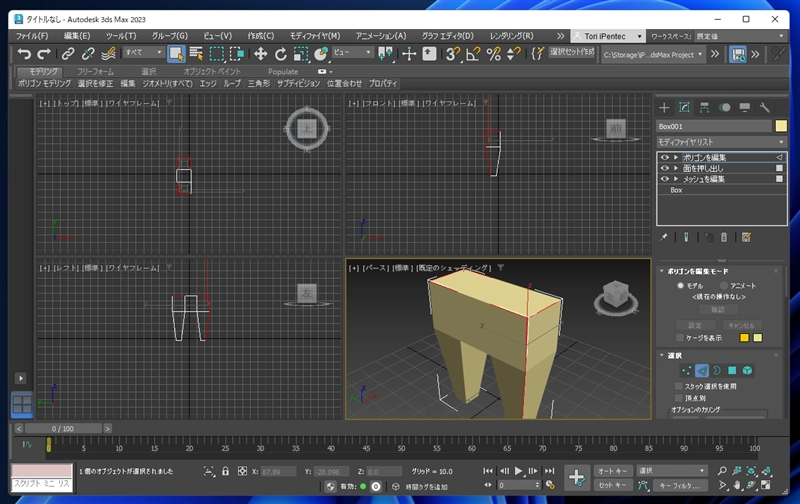Viewport: 800px width, 504px height.
Task: Toggle visibility of ポリゴンを編集 modifier
Action: (664, 157)
